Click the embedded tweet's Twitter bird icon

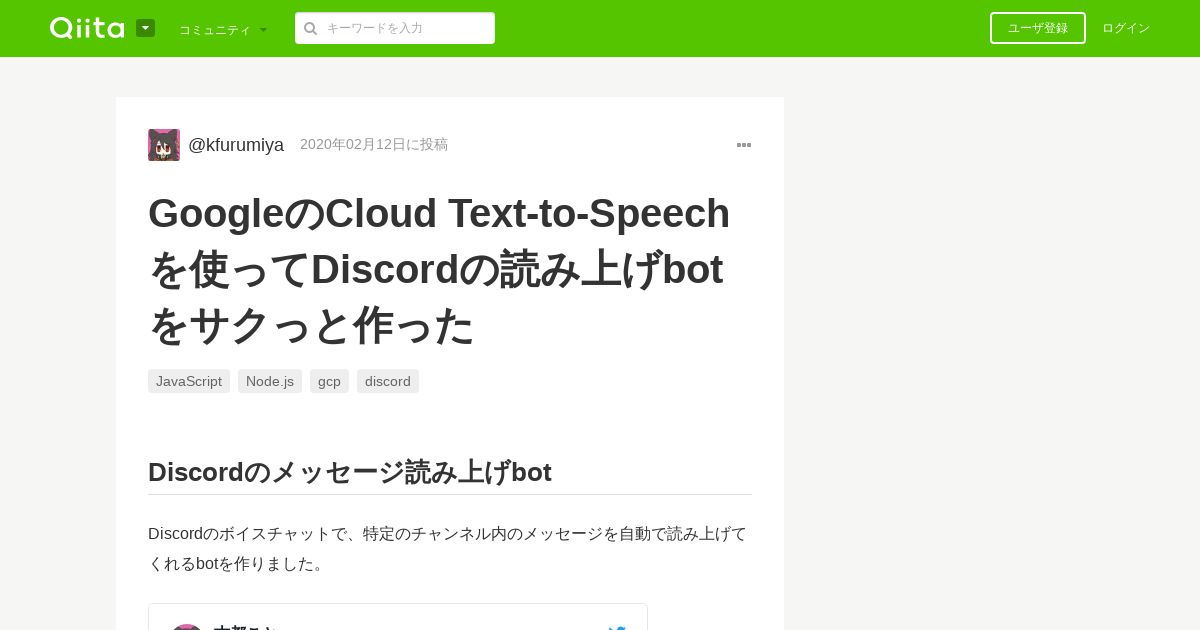(x=617, y=628)
